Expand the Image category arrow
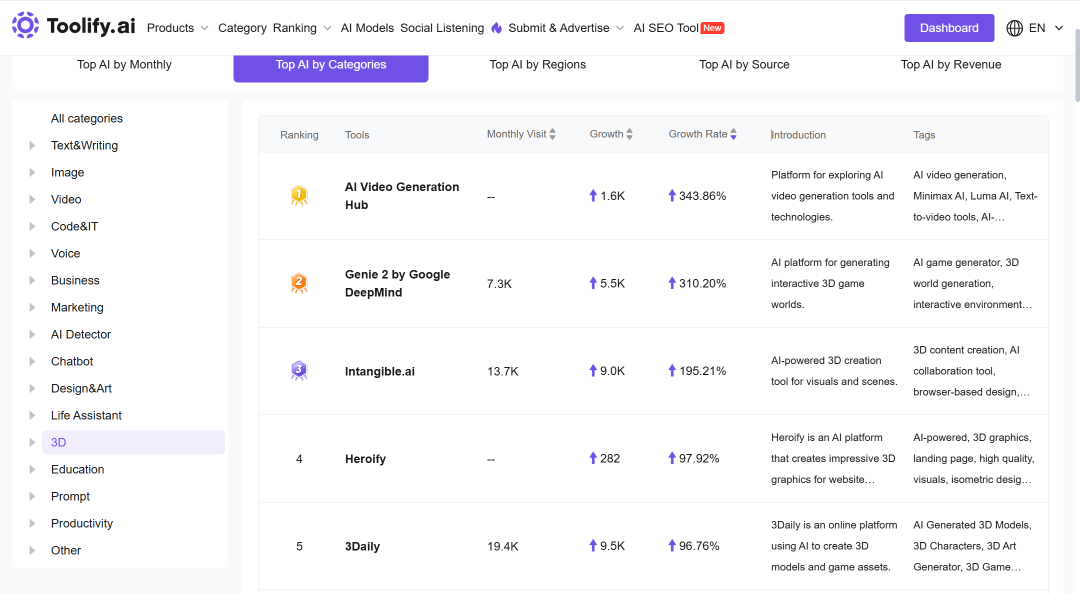 pyautogui.click(x=32, y=172)
